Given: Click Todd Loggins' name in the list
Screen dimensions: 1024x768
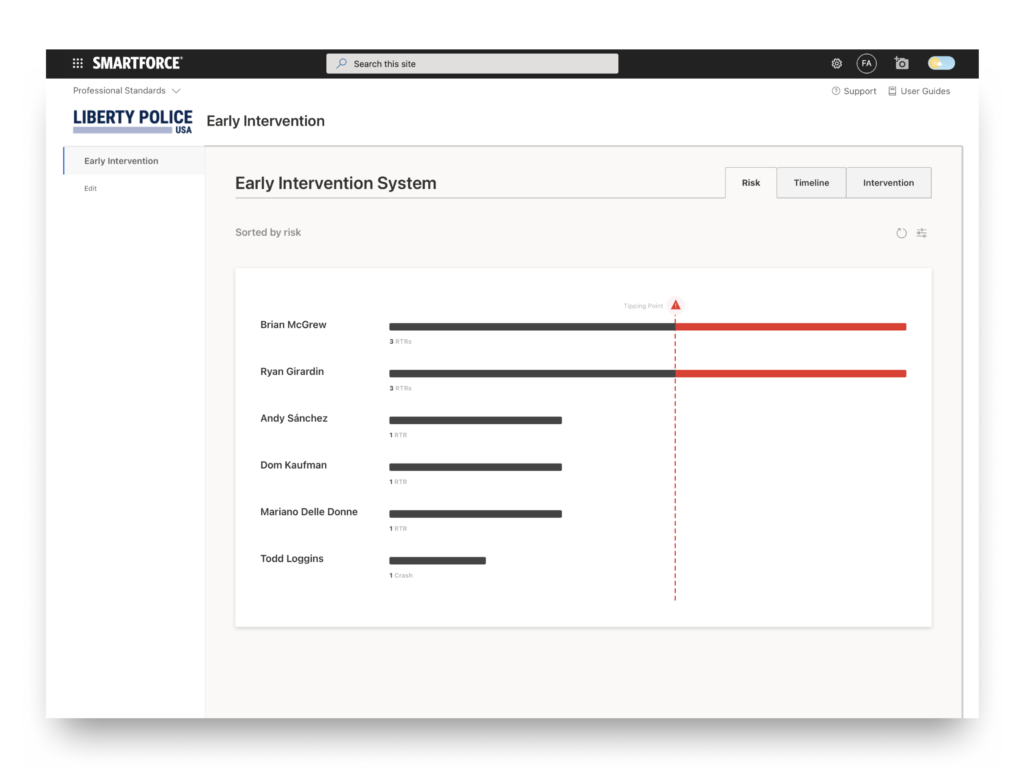Looking at the screenshot, I should tap(292, 559).
